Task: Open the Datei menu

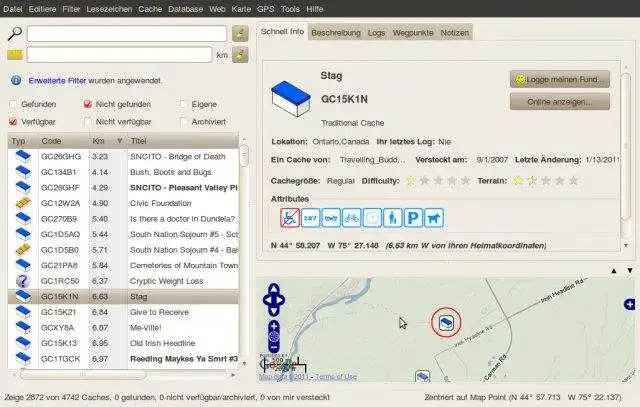Action: coord(12,9)
